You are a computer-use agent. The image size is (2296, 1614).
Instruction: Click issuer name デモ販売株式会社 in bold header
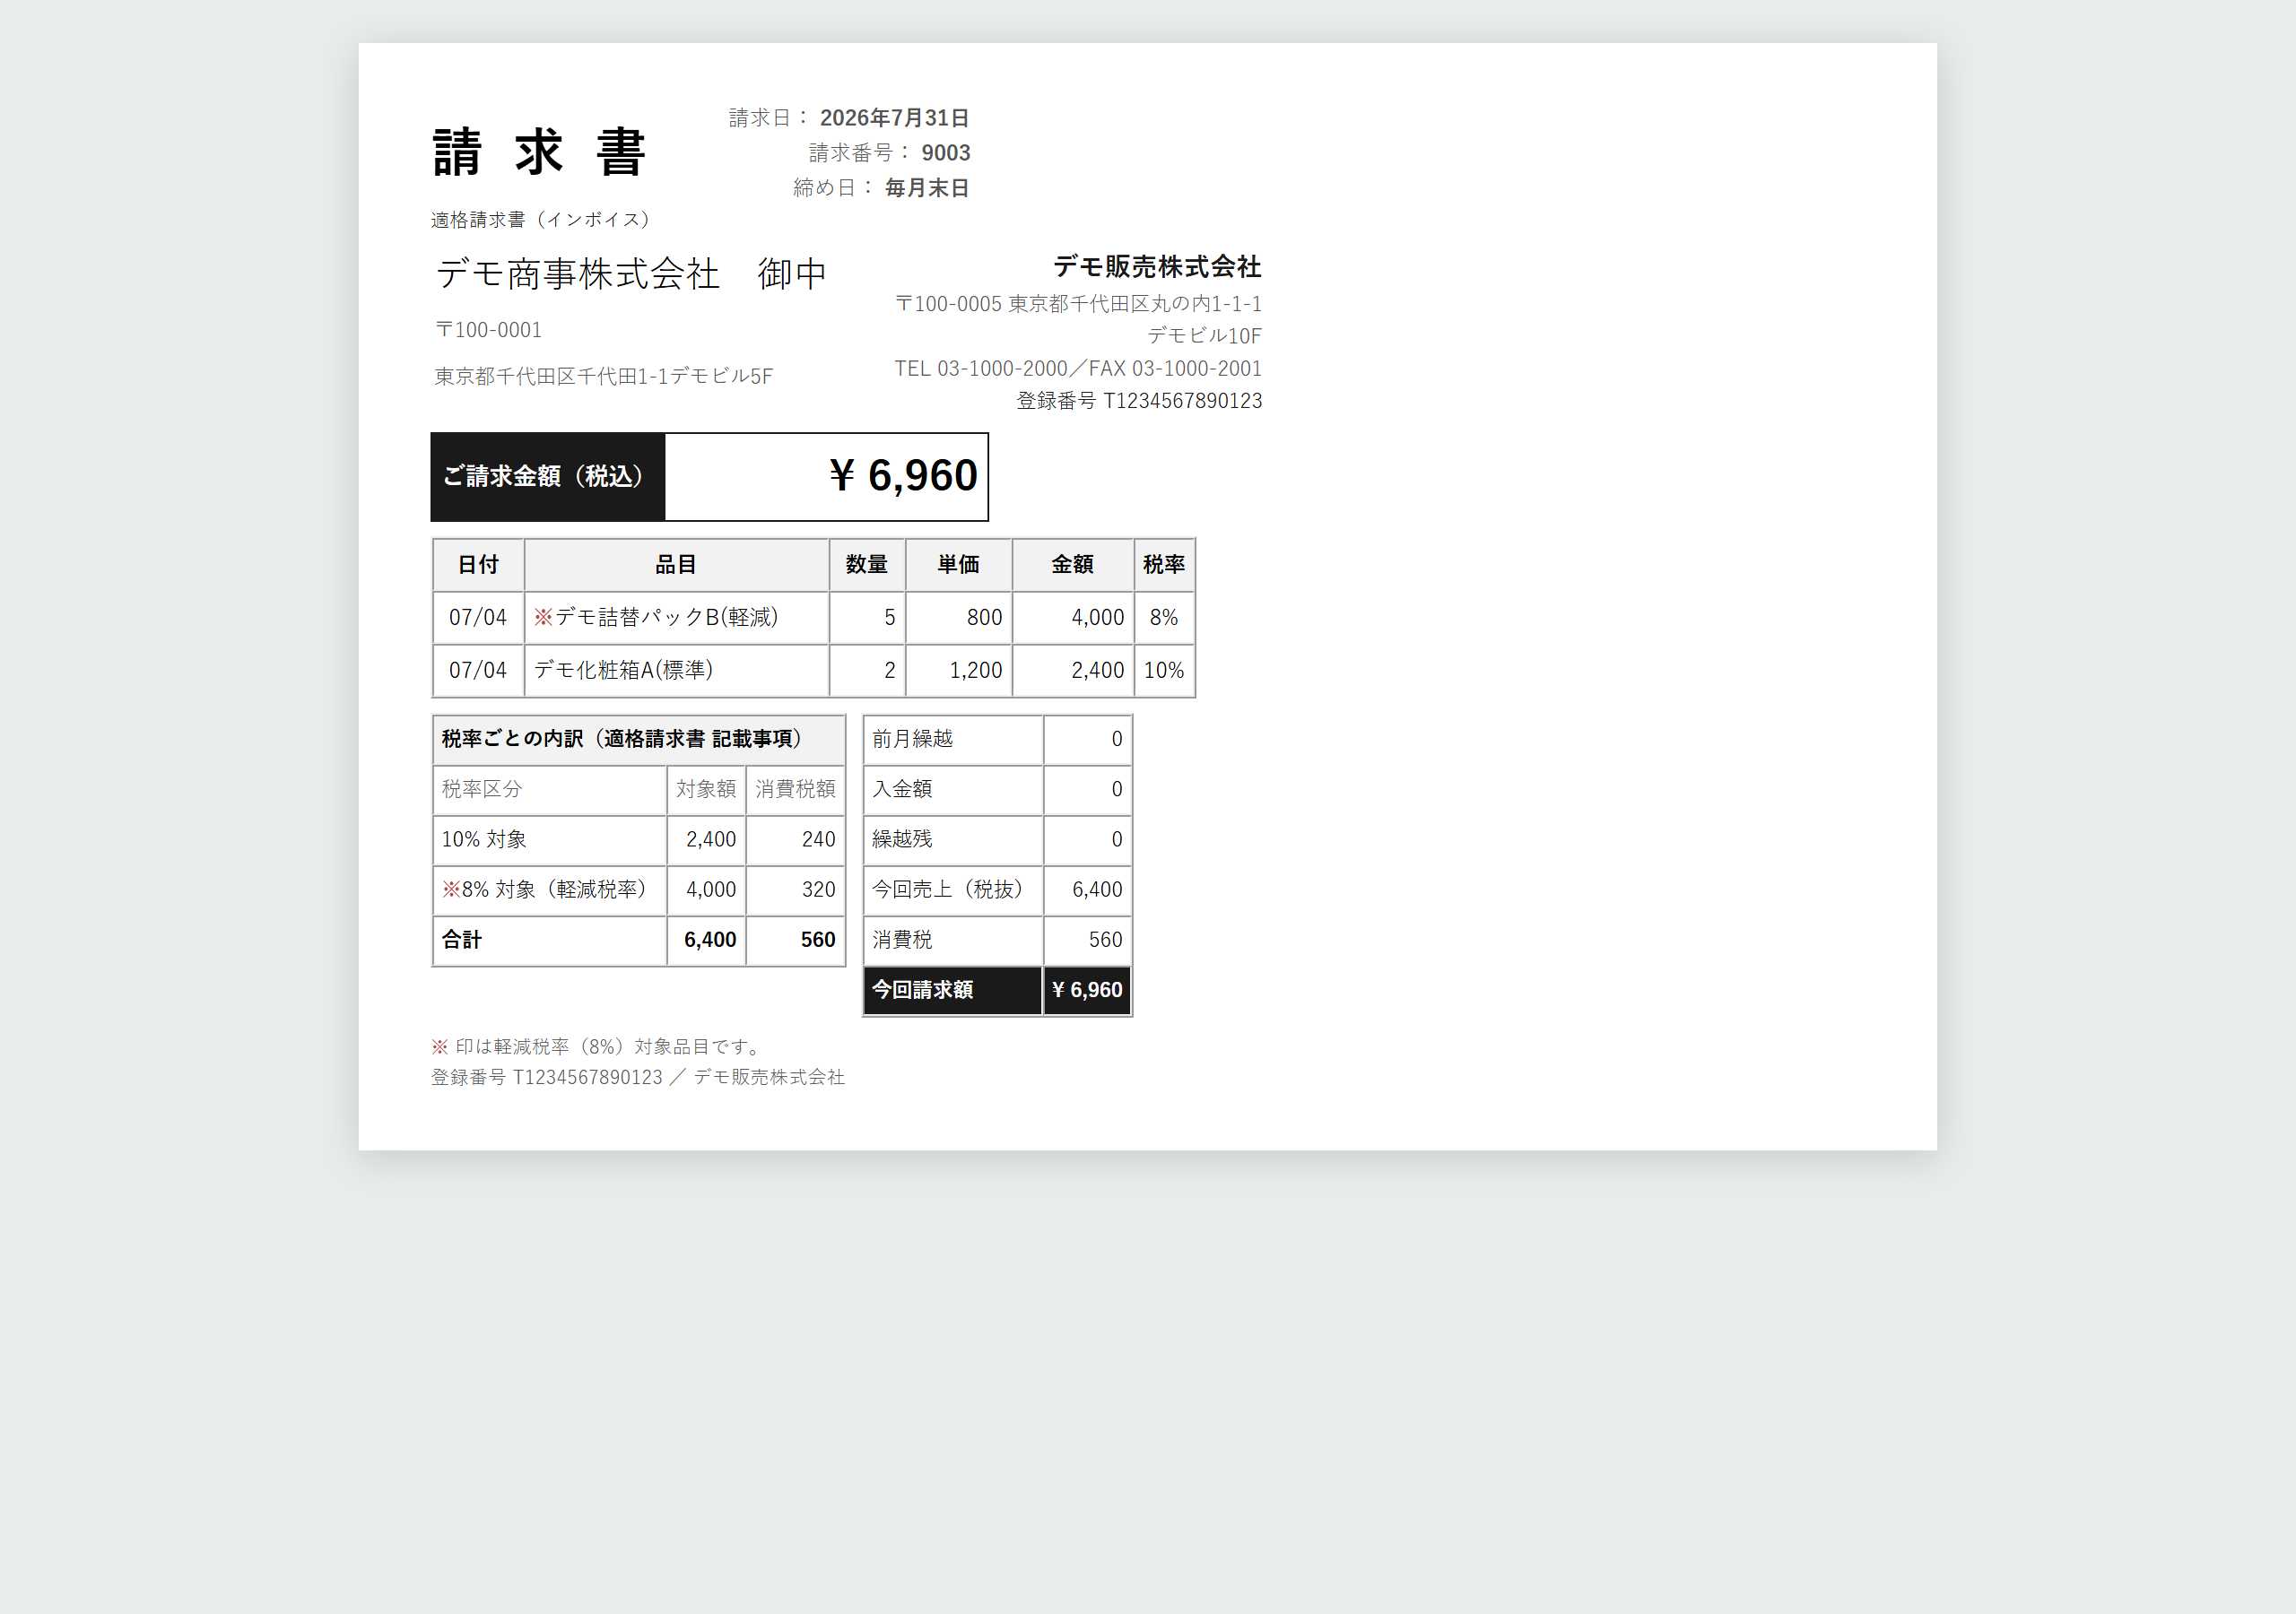(x=1156, y=266)
